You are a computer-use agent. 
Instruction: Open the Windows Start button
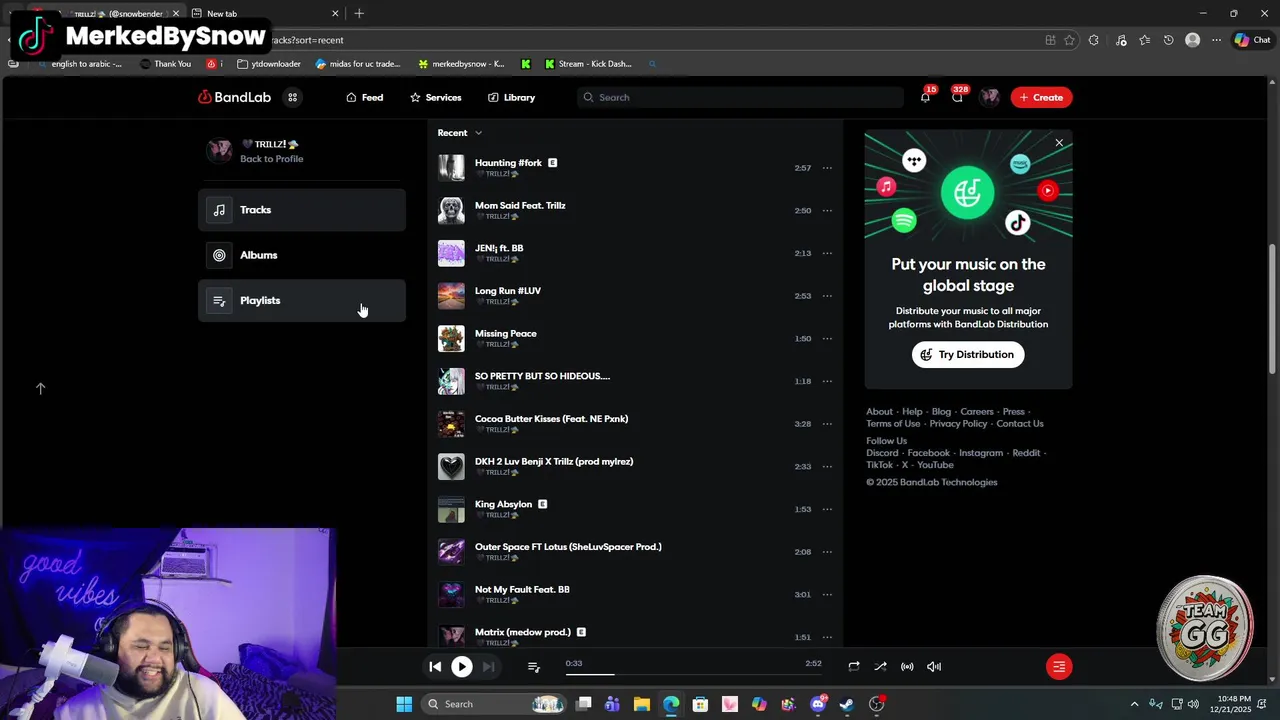point(404,704)
